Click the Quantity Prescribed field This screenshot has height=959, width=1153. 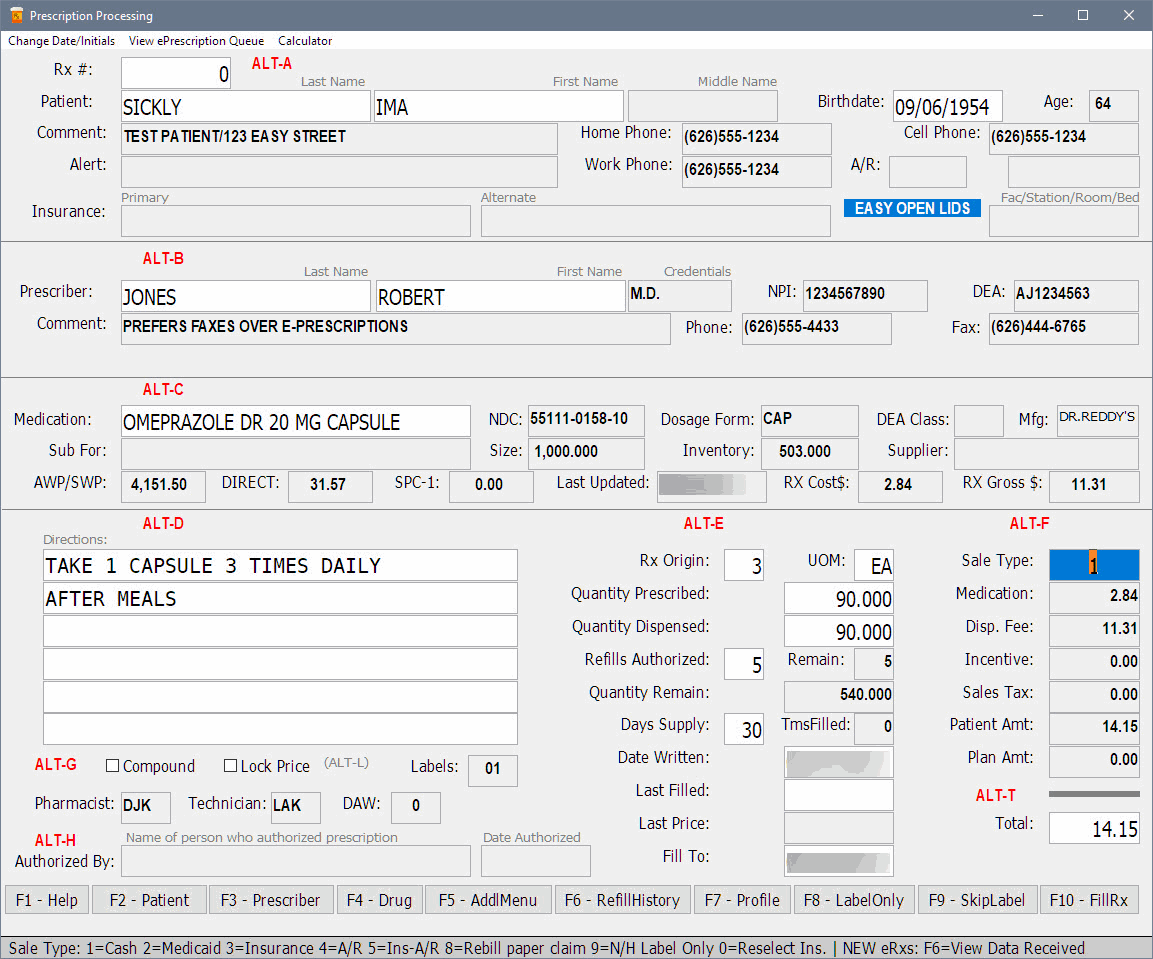pyautogui.click(x=838, y=598)
